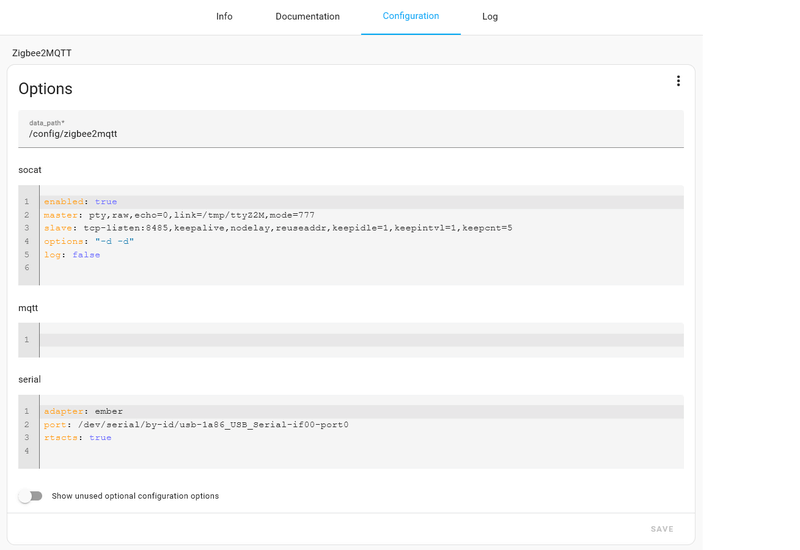This screenshot has width=800, height=550.
Task: Switch to the Documentation tab
Action: click(x=307, y=16)
